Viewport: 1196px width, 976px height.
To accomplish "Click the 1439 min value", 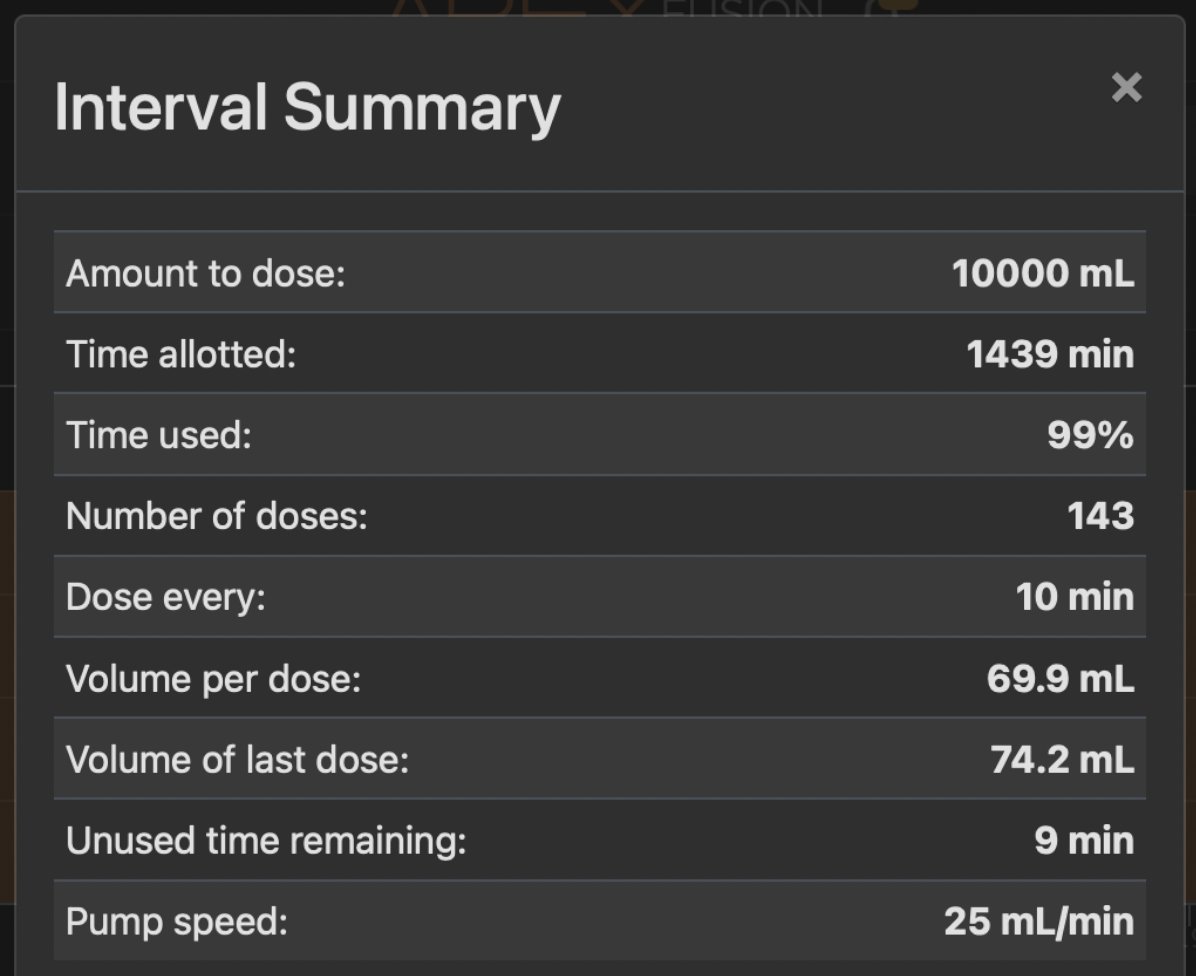I will pyautogui.click(x=1050, y=354).
